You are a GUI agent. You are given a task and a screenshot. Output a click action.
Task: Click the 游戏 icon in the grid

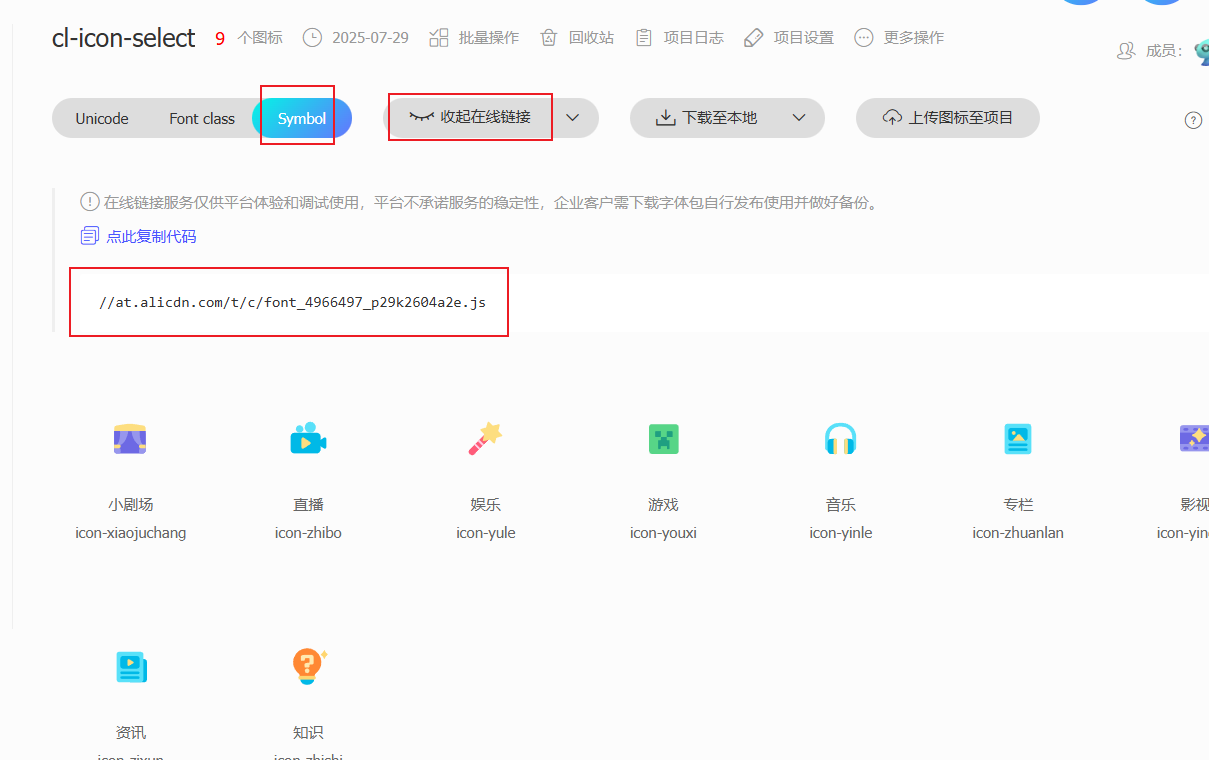pos(663,438)
